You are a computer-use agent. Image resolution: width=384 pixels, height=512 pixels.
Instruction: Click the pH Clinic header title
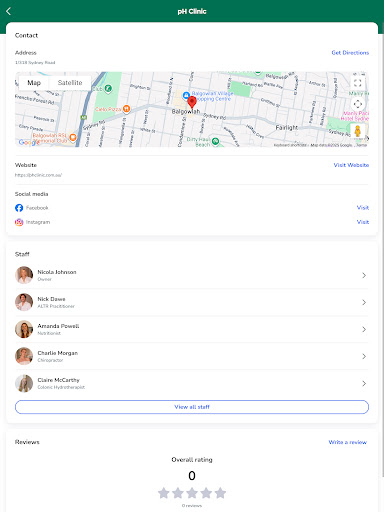tap(192, 11)
